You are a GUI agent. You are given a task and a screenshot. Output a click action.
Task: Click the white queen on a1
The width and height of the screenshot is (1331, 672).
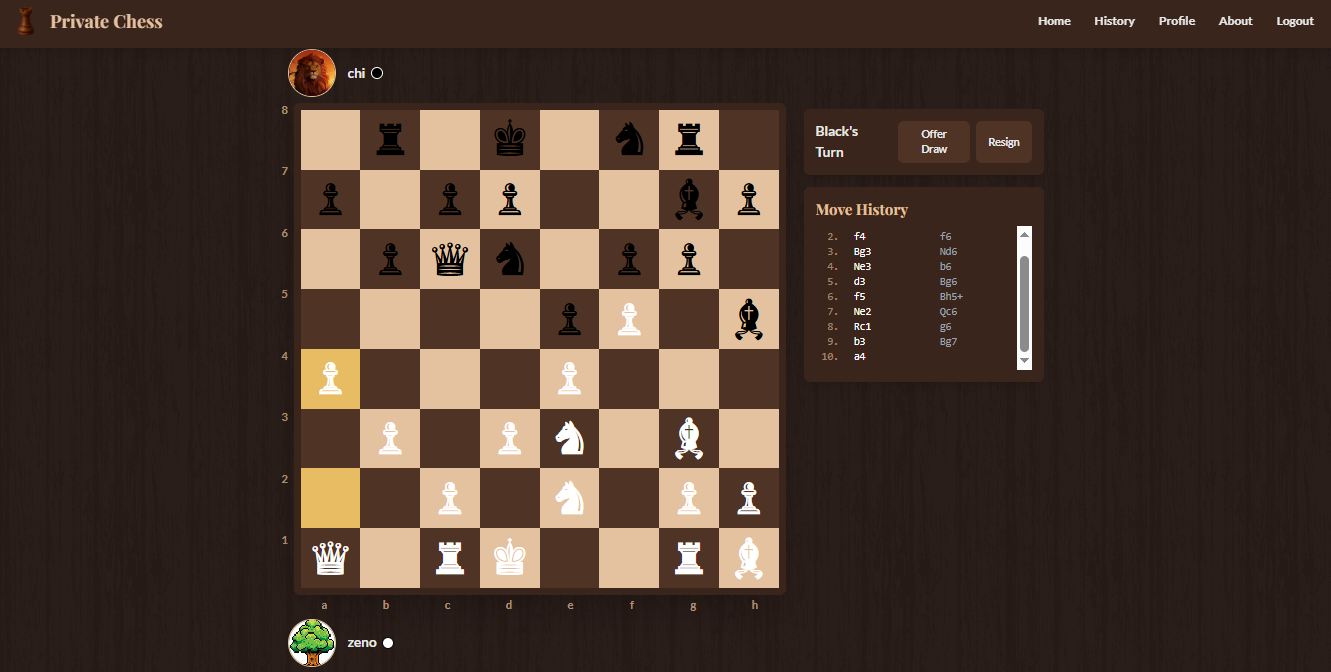[x=330, y=558]
